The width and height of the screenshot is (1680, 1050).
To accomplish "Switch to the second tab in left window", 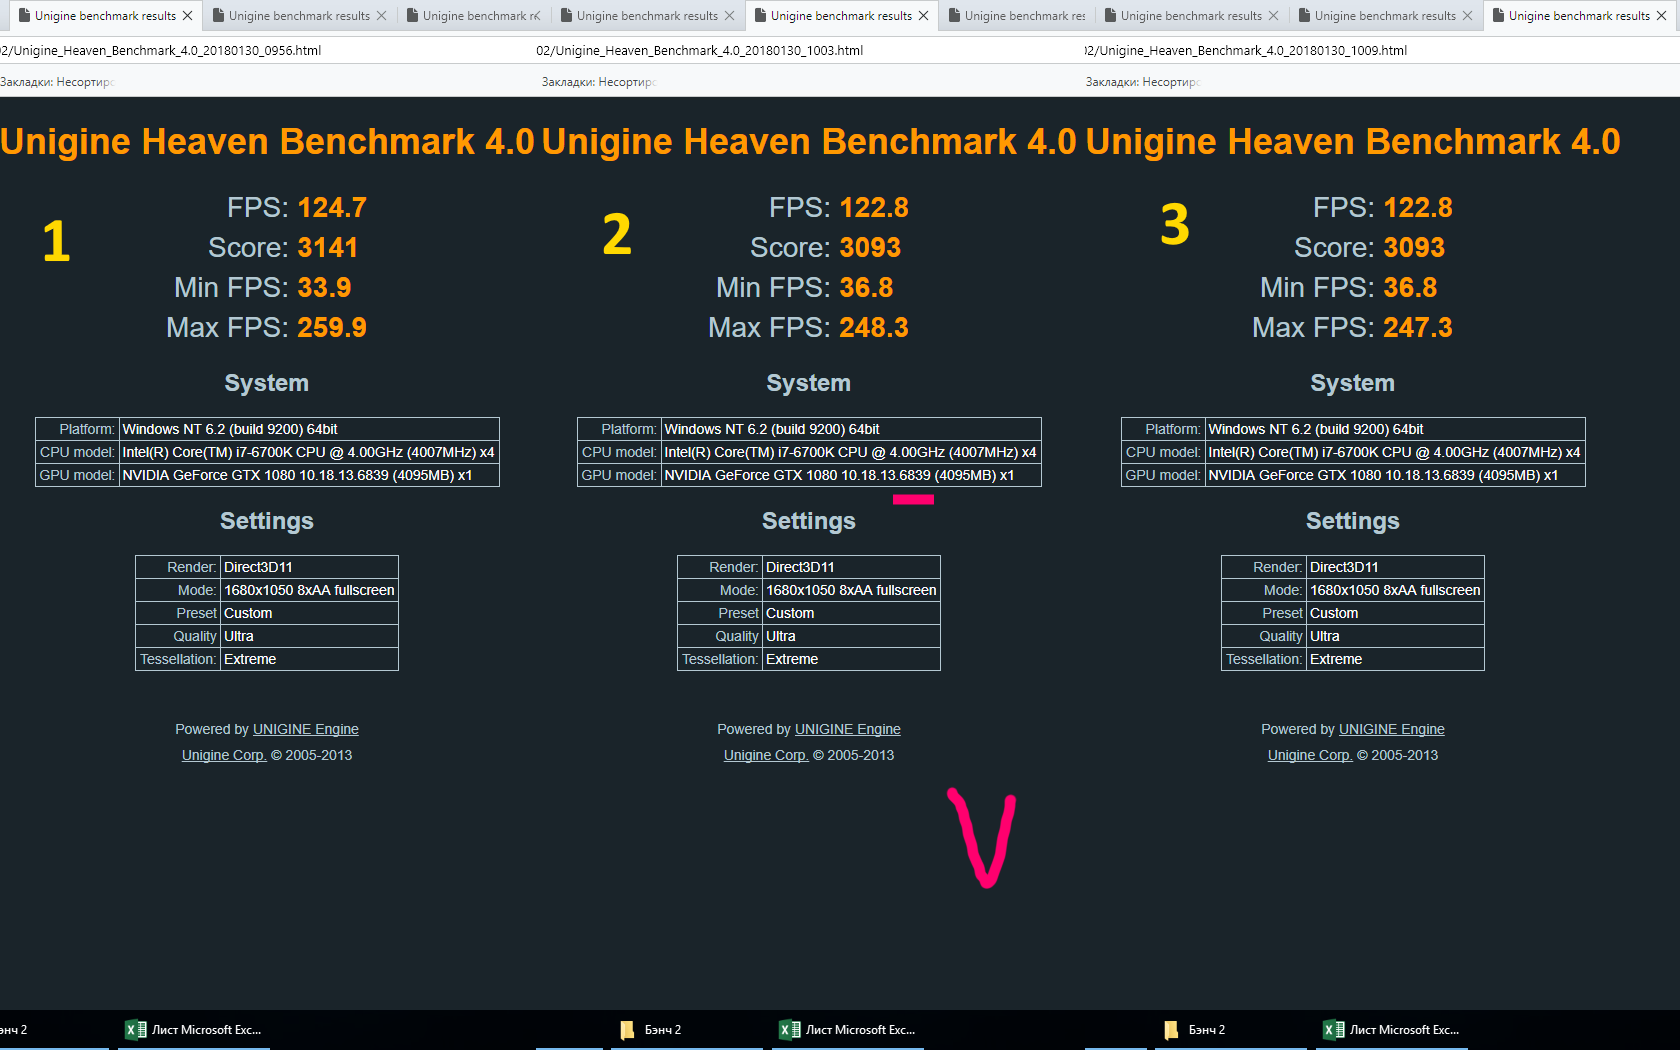I will tap(300, 16).
